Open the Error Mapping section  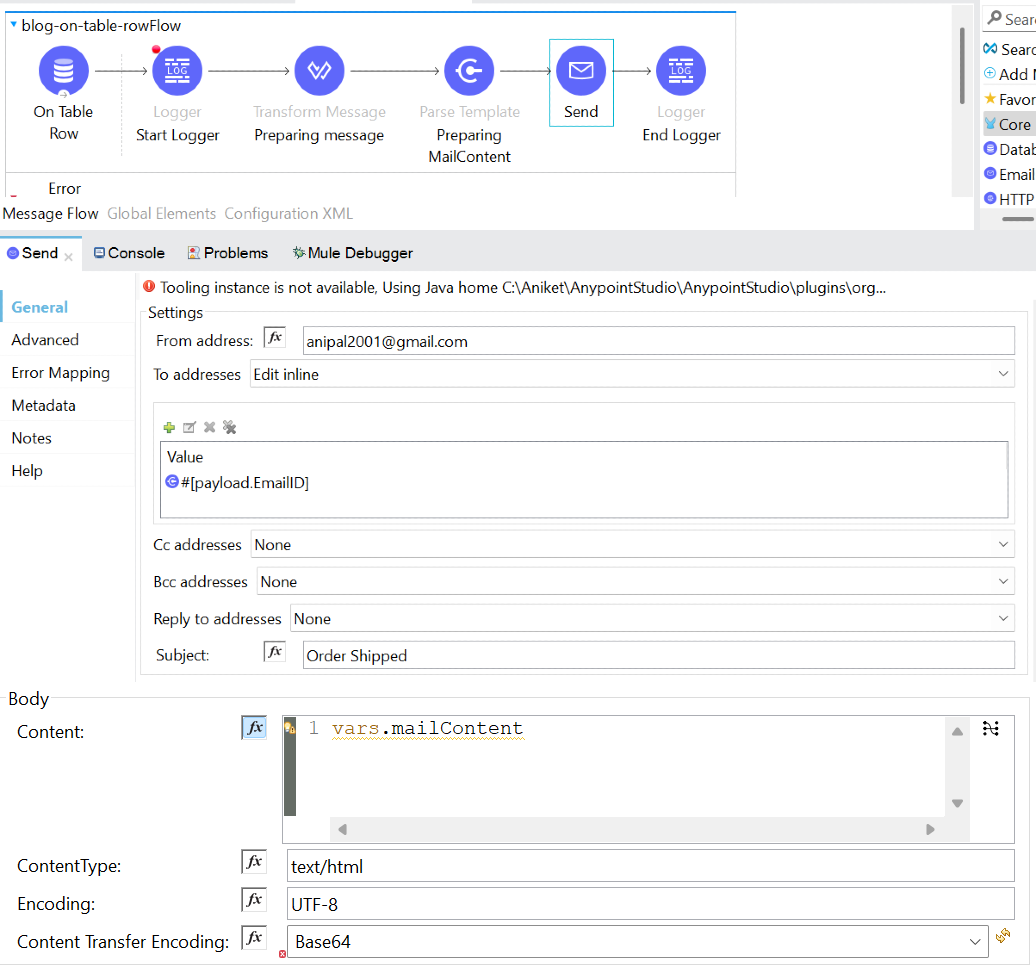[60, 373]
